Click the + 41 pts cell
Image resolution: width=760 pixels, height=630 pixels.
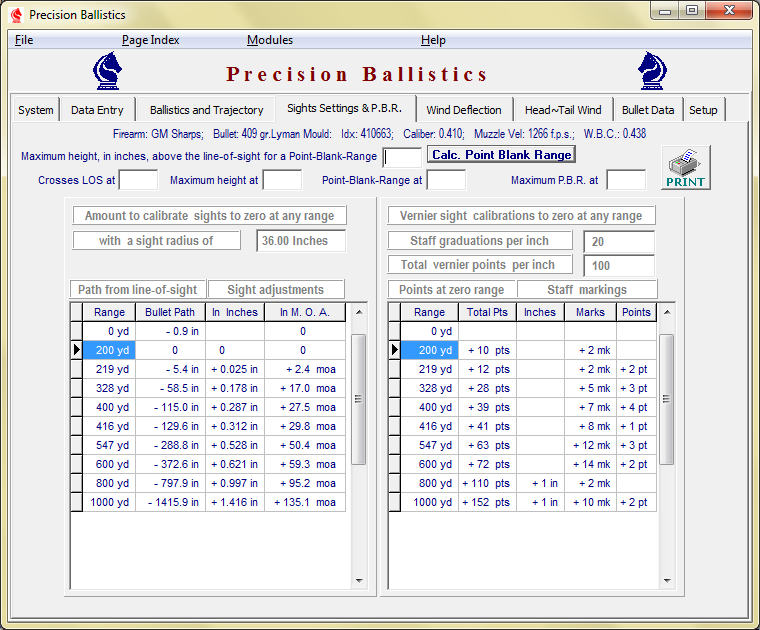(487, 426)
